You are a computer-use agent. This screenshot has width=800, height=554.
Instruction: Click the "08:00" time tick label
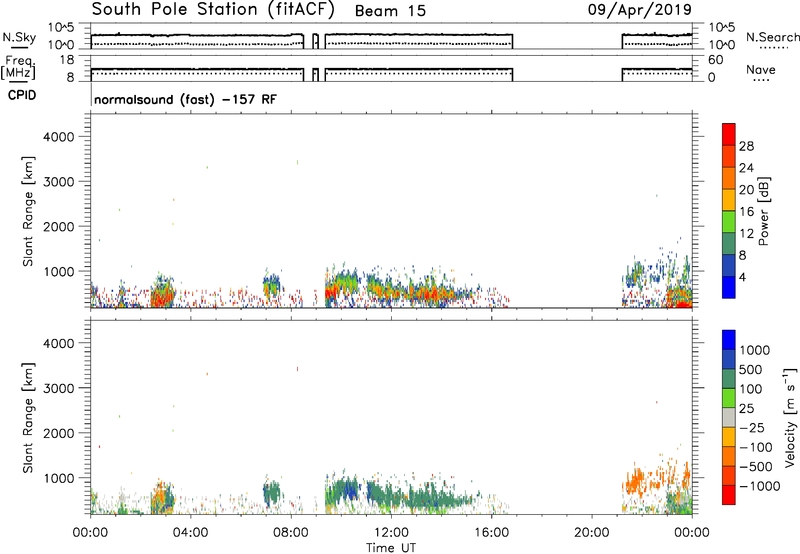[291, 533]
